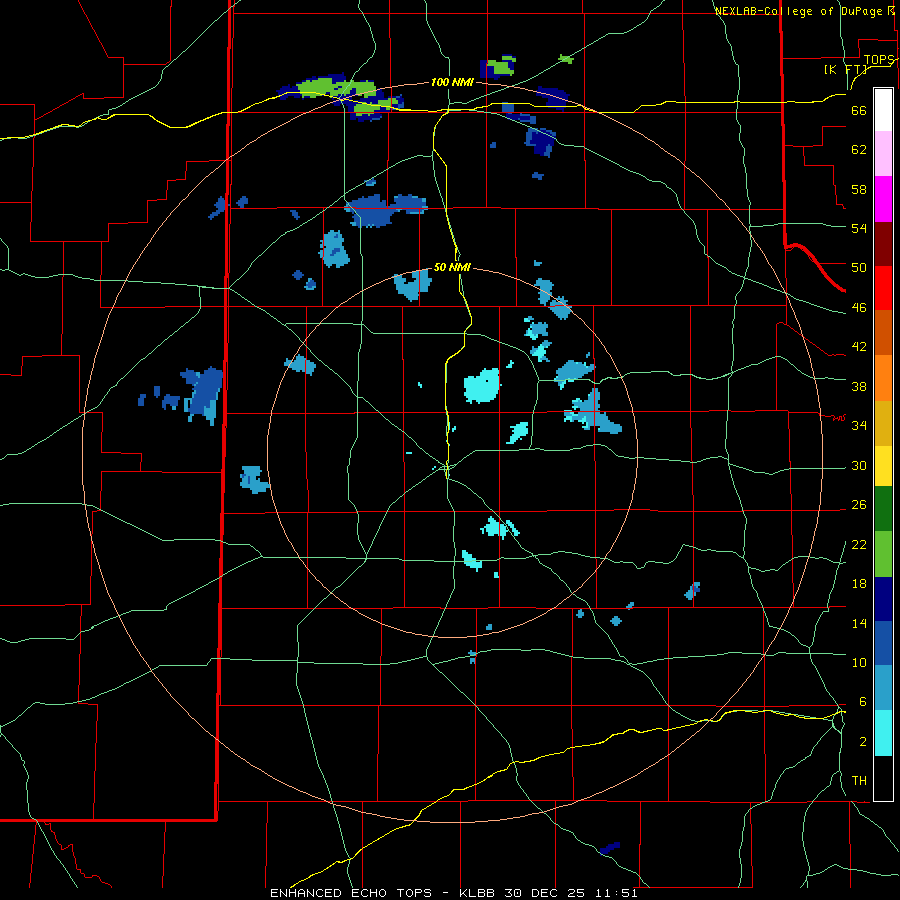Click the light pink legend swatch
This screenshot has height=900, width=900.
[x=883, y=154]
